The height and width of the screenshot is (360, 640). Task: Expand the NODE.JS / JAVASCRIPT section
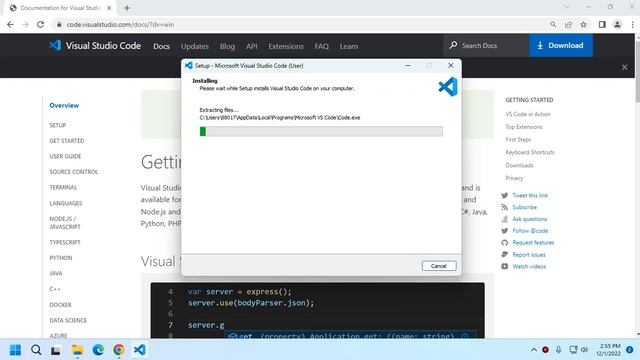tap(65, 223)
